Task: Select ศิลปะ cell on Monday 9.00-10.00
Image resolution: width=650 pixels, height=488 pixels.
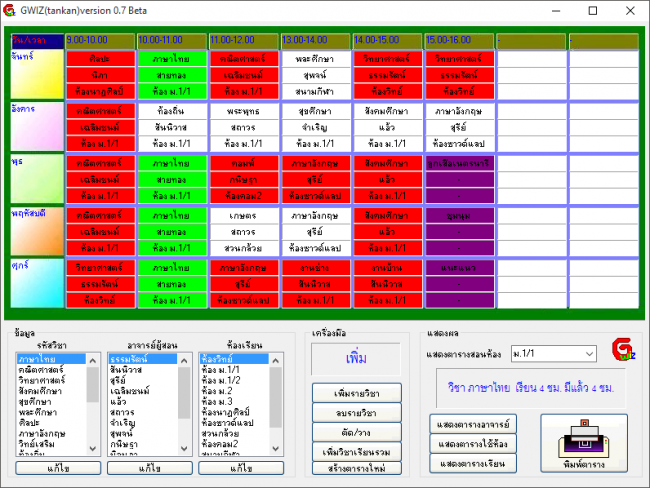Action: coord(100,58)
